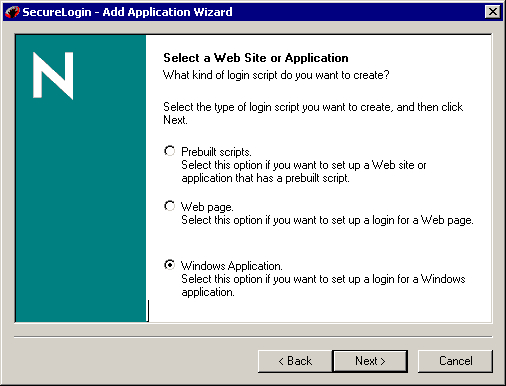Go back with the Back button
This screenshot has width=506, height=386.
(295, 361)
